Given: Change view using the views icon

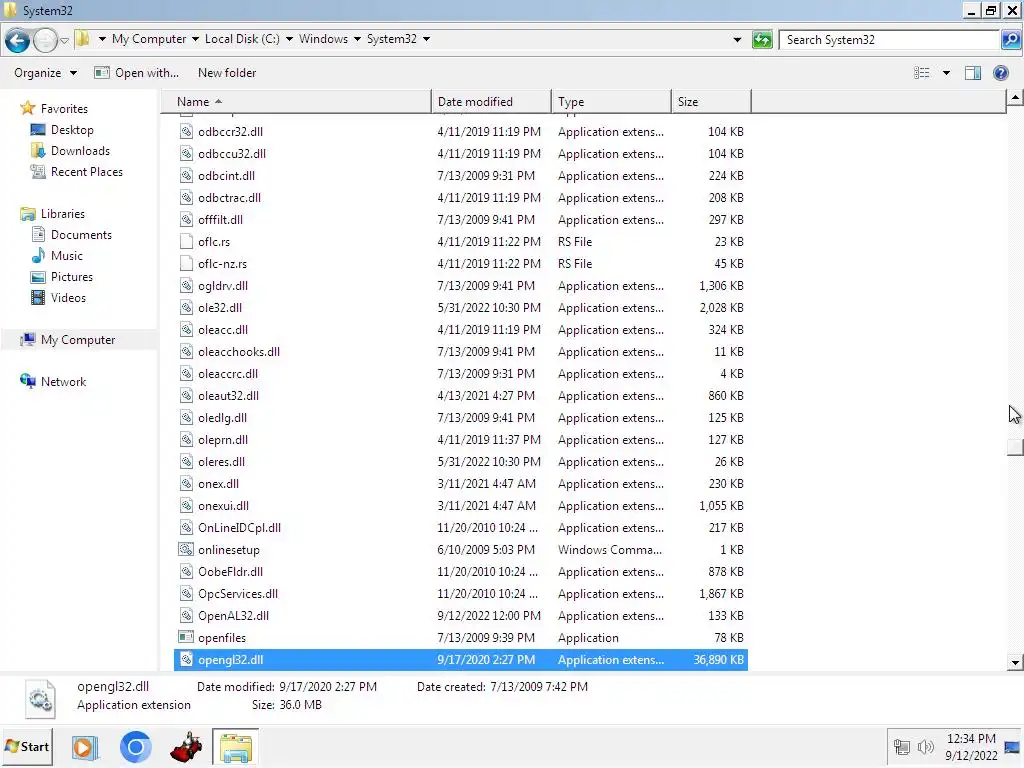Looking at the screenshot, I should click(x=921, y=73).
